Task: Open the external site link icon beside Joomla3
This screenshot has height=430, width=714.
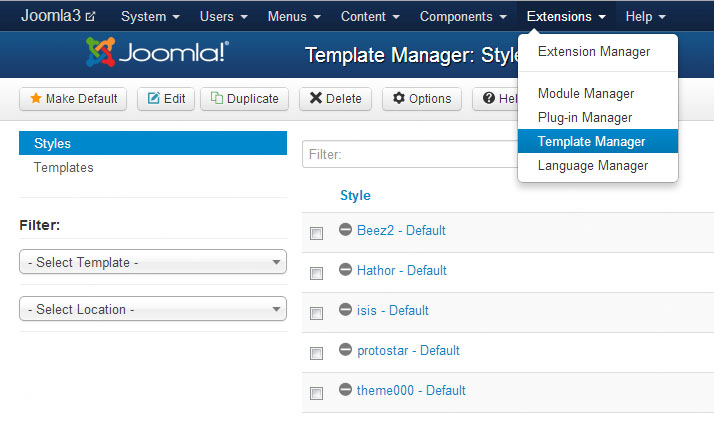Action: coord(91,17)
